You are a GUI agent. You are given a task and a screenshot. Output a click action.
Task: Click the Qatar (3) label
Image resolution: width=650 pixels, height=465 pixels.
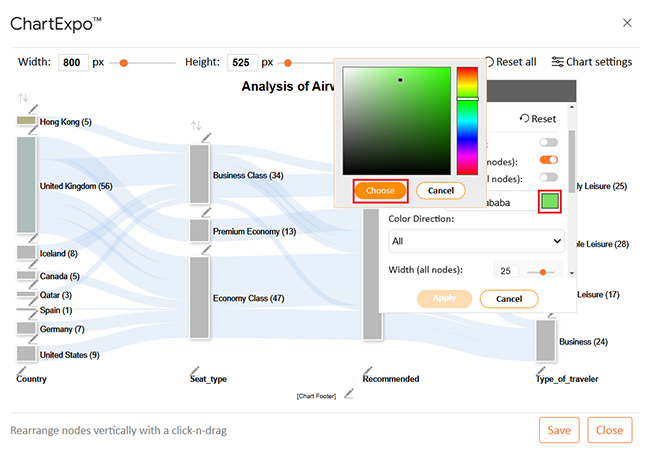[x=56, y=295]
